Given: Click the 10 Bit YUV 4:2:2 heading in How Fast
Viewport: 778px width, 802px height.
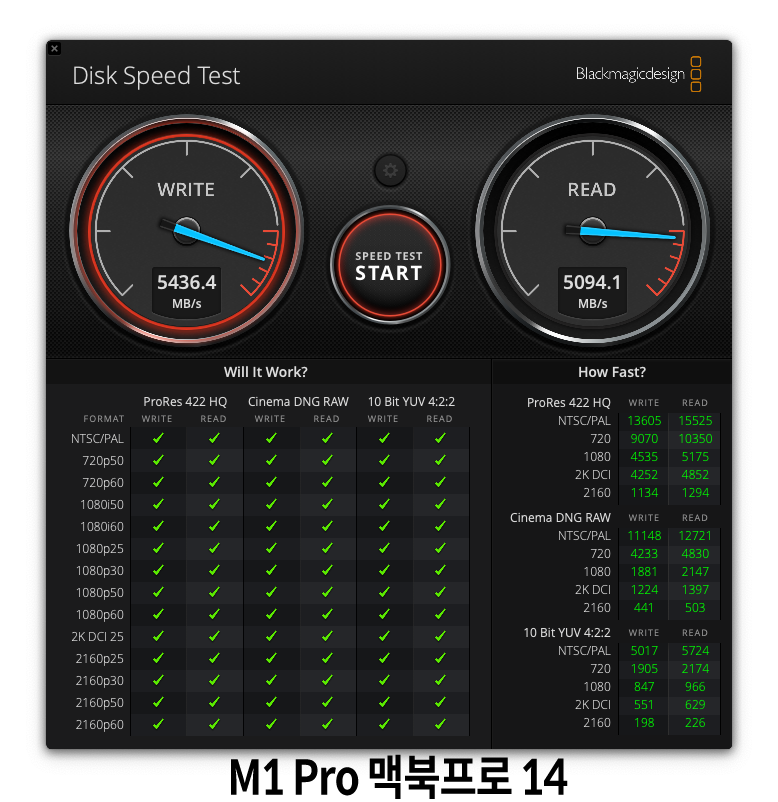Looking at the screenshot, I should pyautogui.click(x=567, y=633).
